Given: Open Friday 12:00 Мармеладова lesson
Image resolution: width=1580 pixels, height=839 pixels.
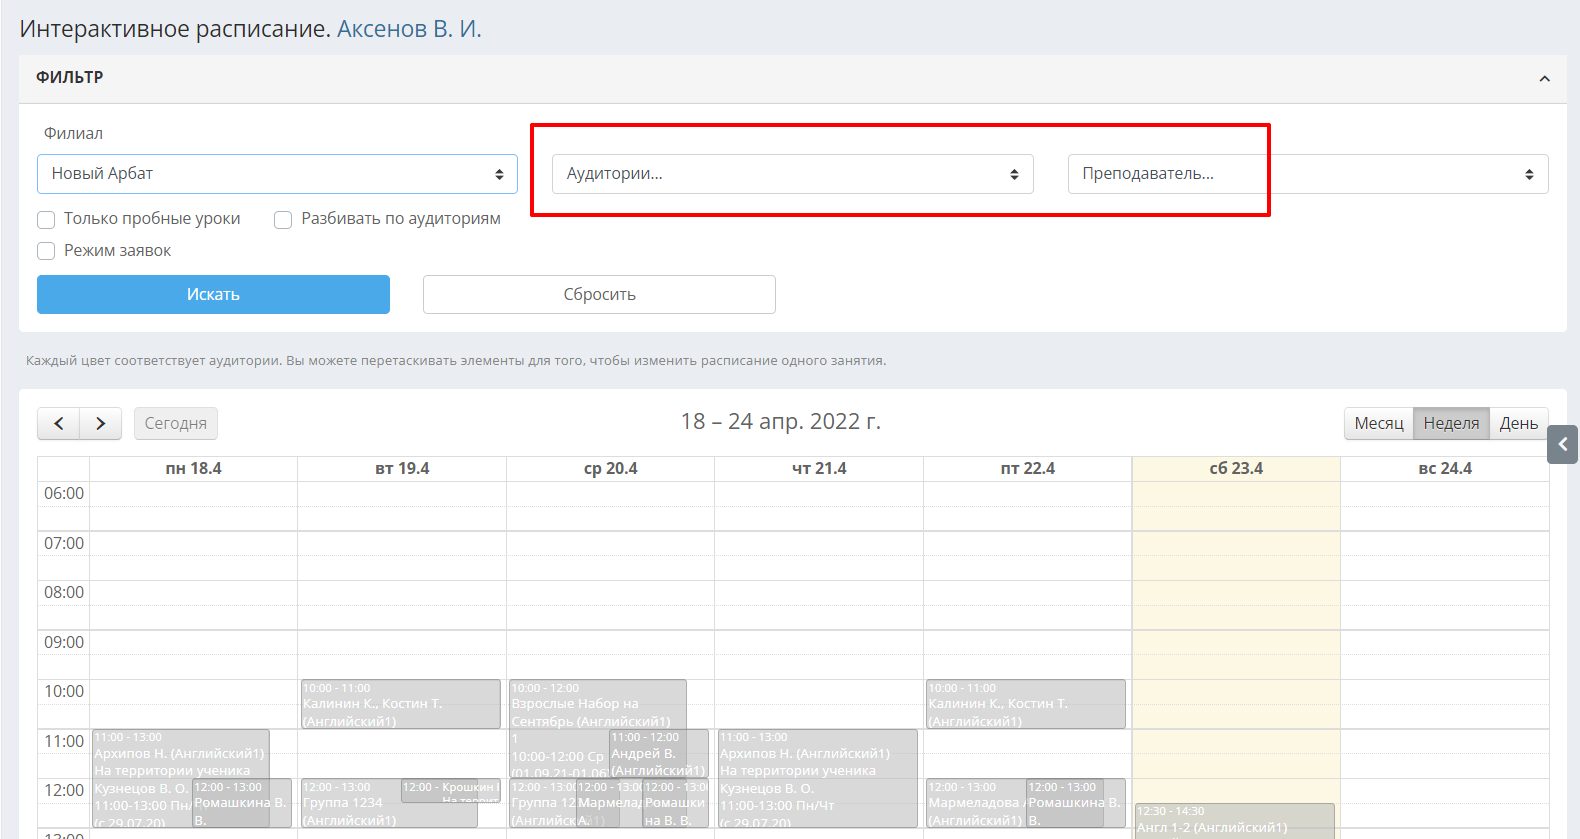Looking at the screenshot, I should (975, 803).
